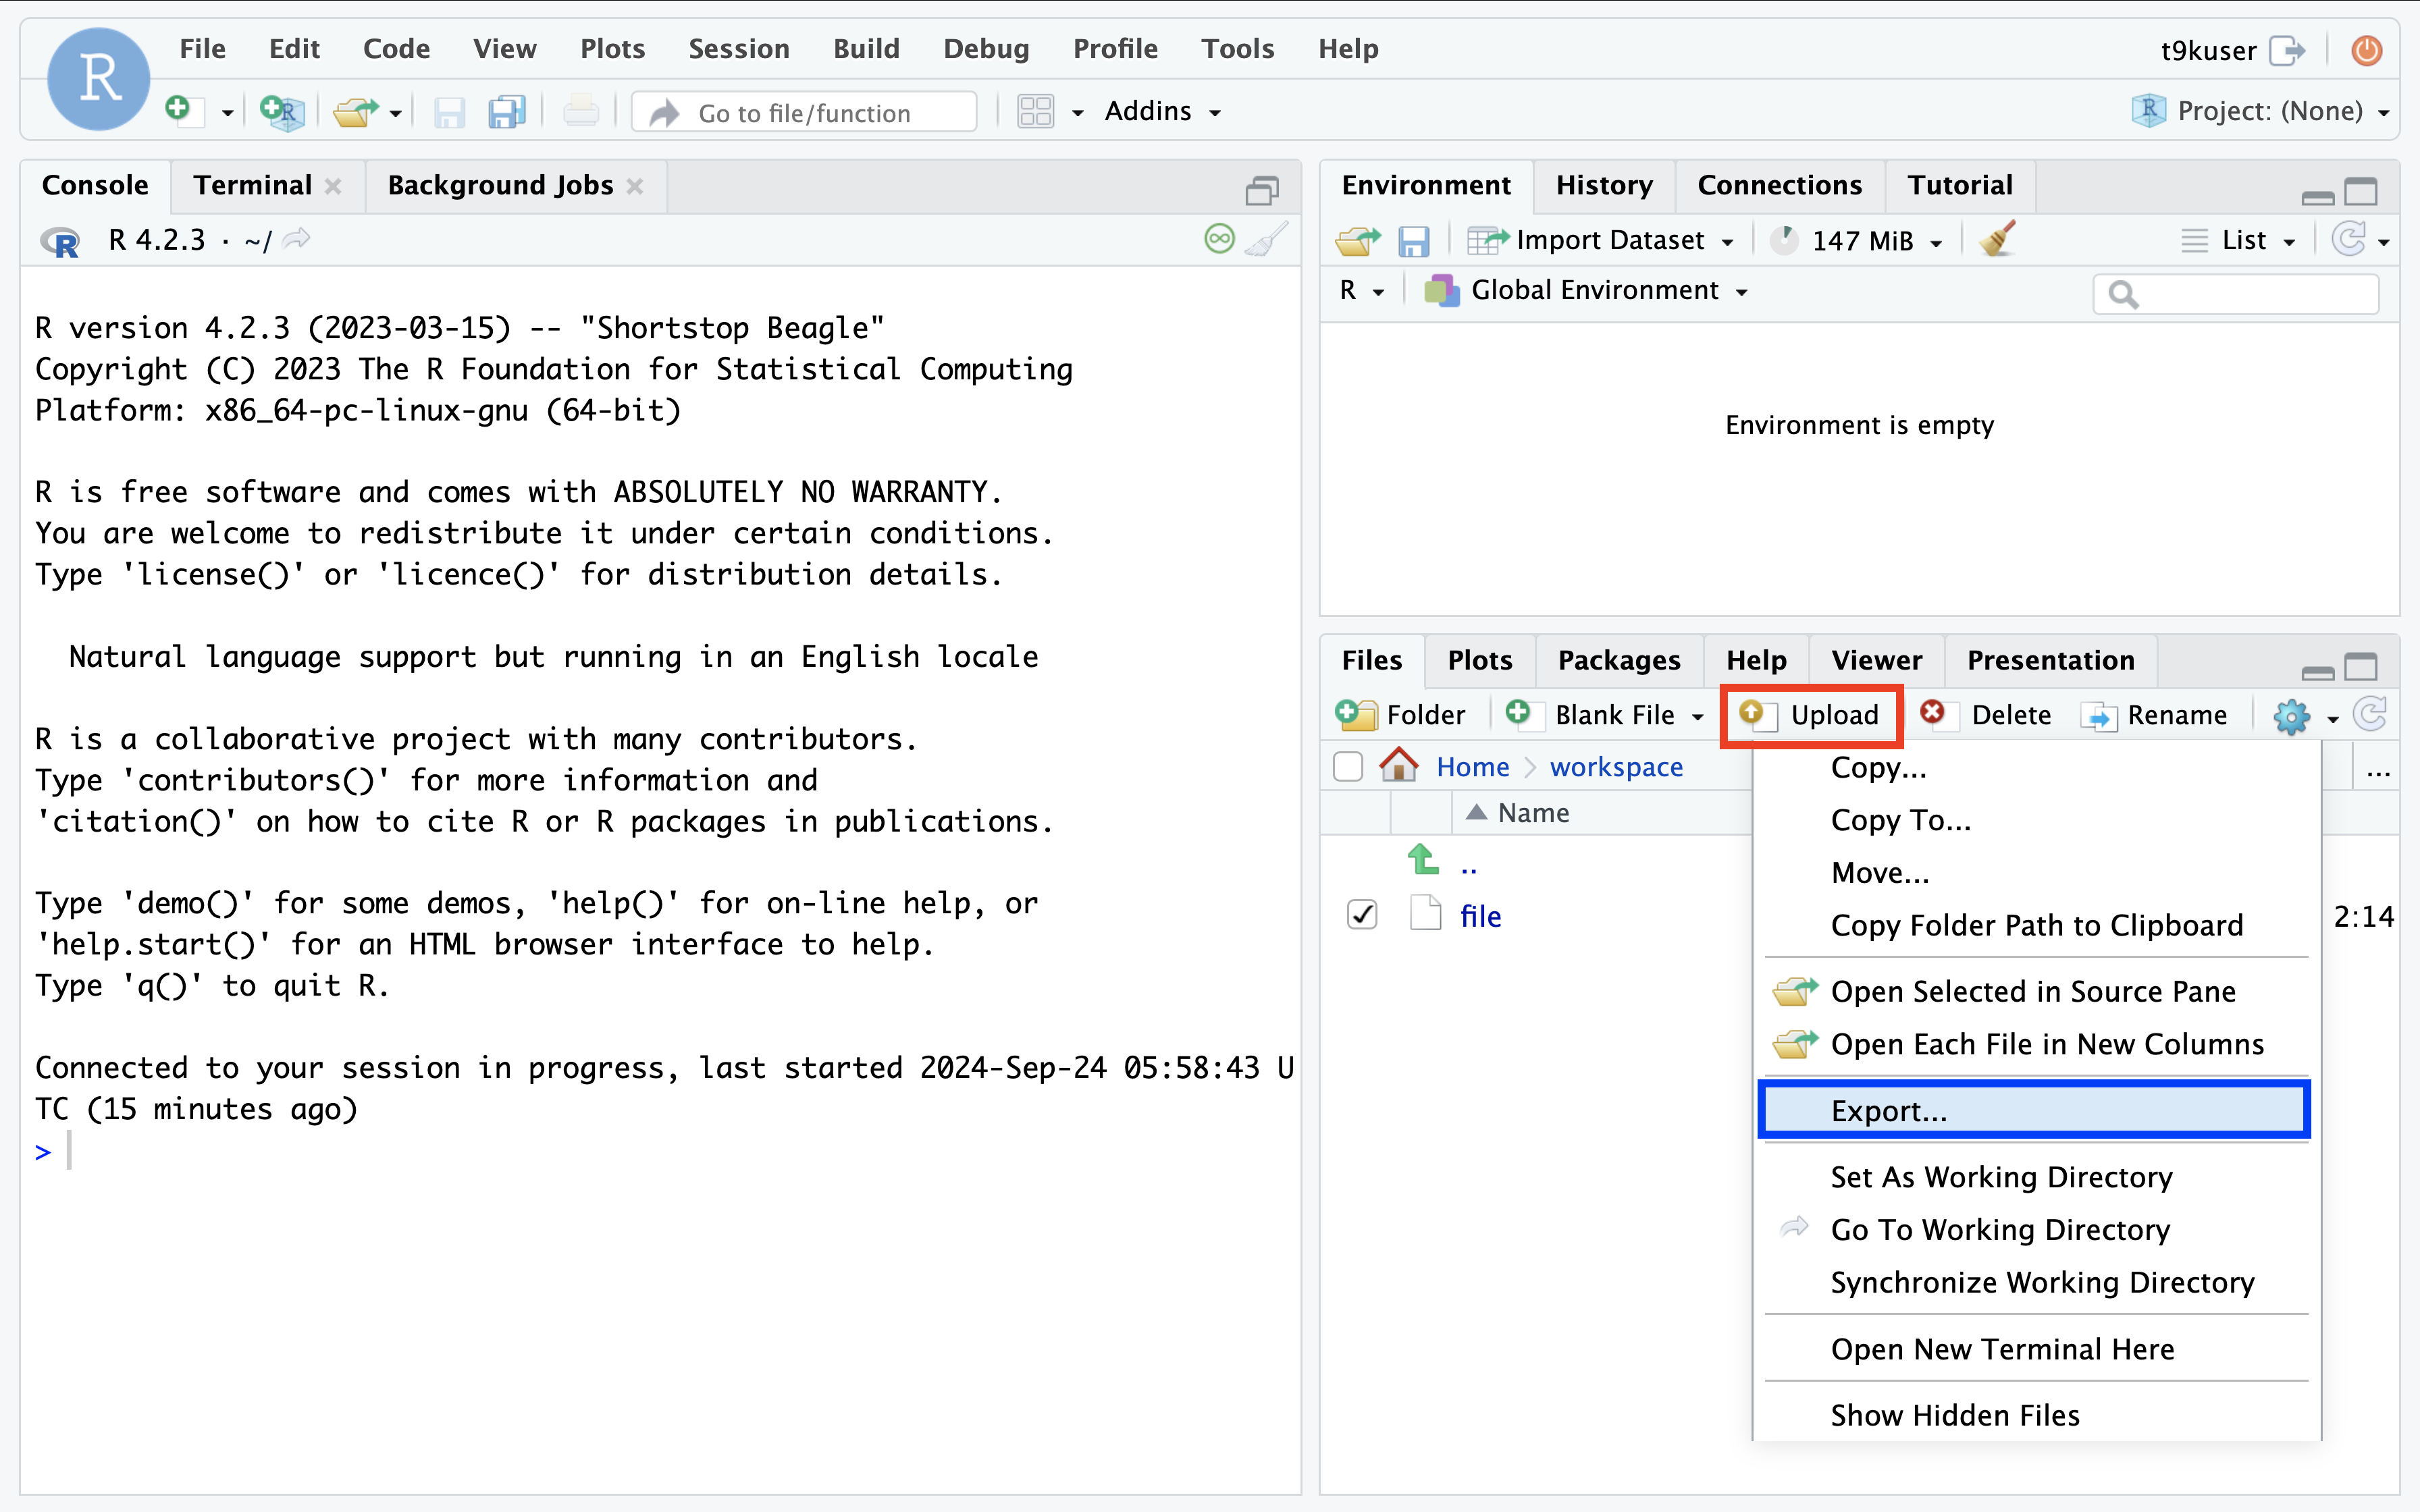Click Files pane gear More icon

click(x=2291, y=716)
